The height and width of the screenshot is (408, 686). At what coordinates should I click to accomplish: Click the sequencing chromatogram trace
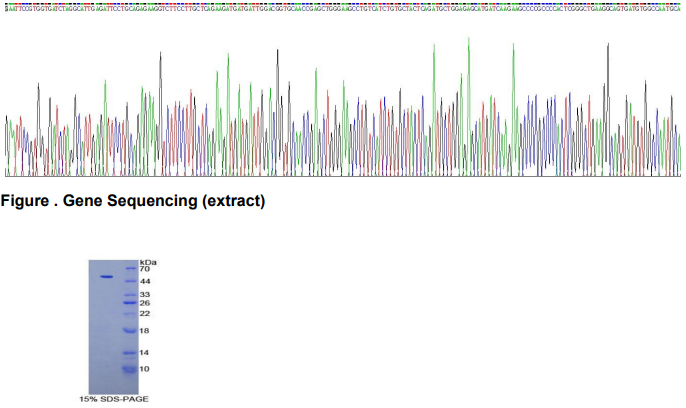click(343, 107)
